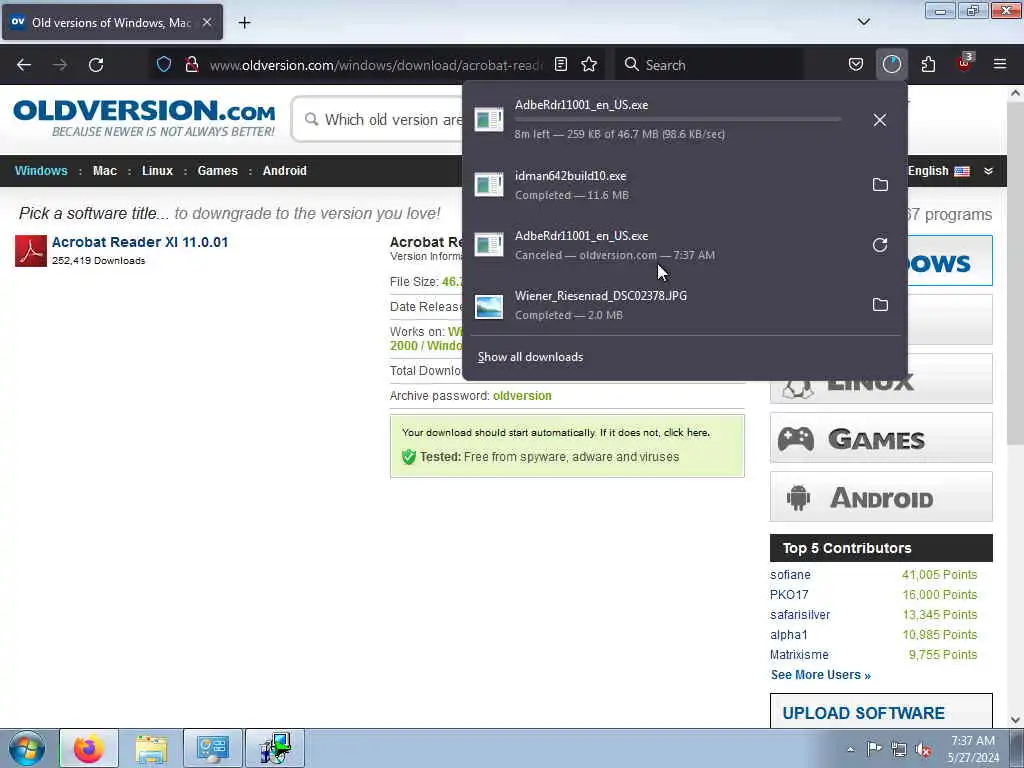Open sofiane contributor profile
Viewport: 1024px width, 768px height.
click(790, 575)
